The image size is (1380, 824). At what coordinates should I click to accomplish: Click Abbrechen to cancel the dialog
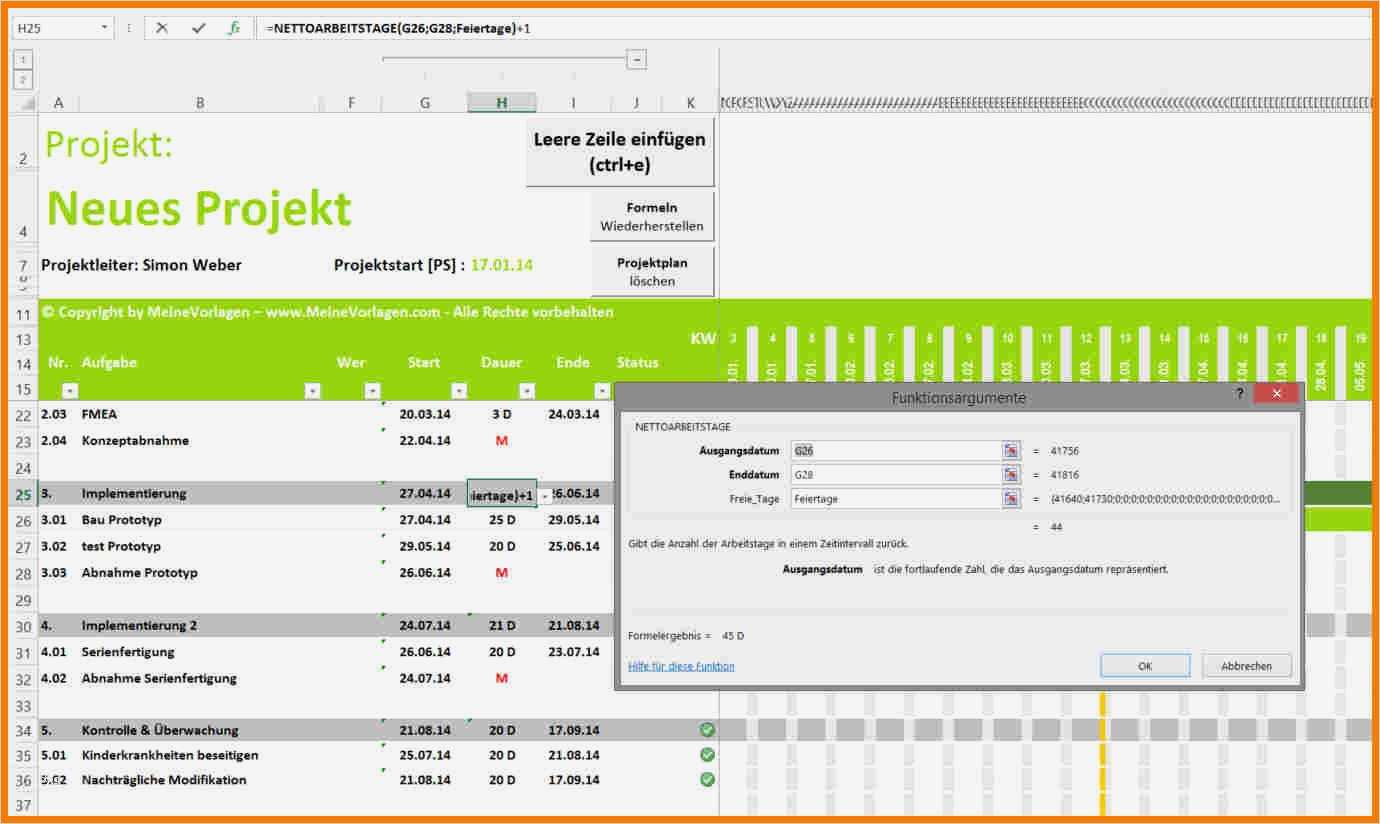click(1246, 665)
